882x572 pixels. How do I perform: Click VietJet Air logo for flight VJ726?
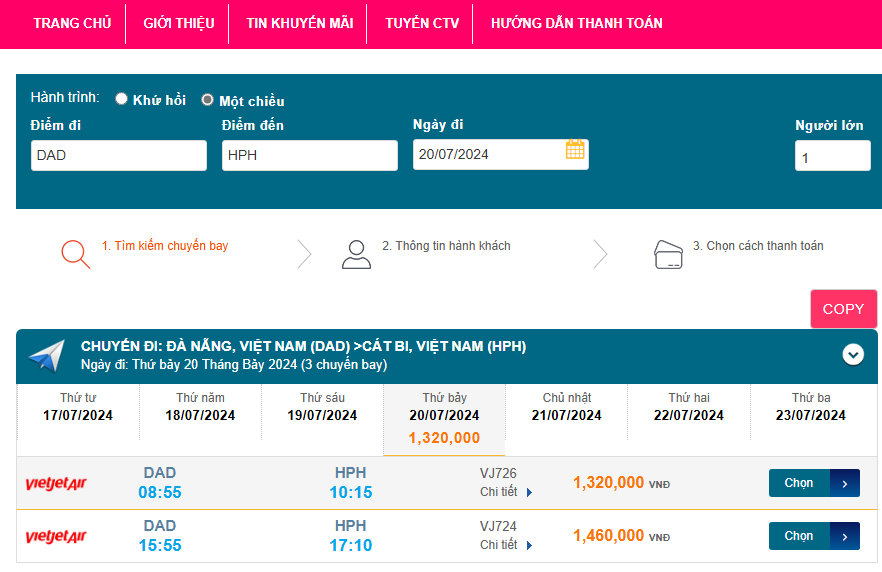pyautogui.click(x=56, y=484)
